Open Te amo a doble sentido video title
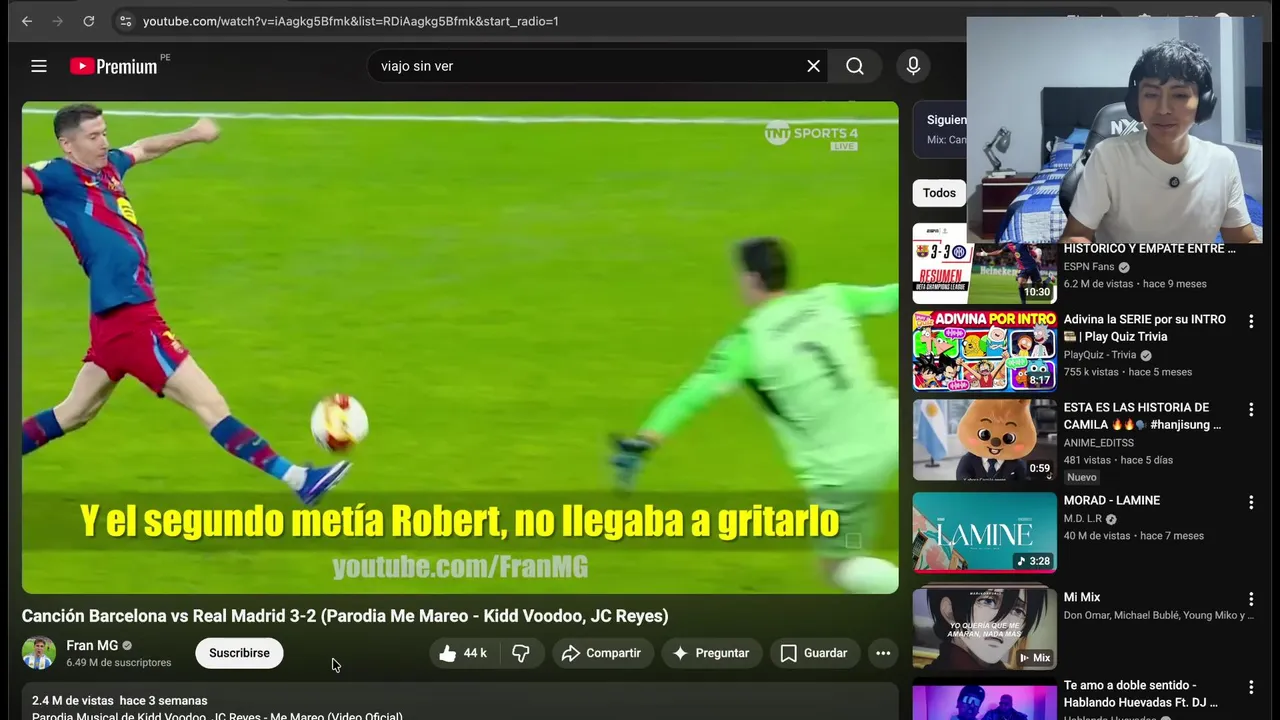Screen dimensions: 1280x720 click(1141, 694)
